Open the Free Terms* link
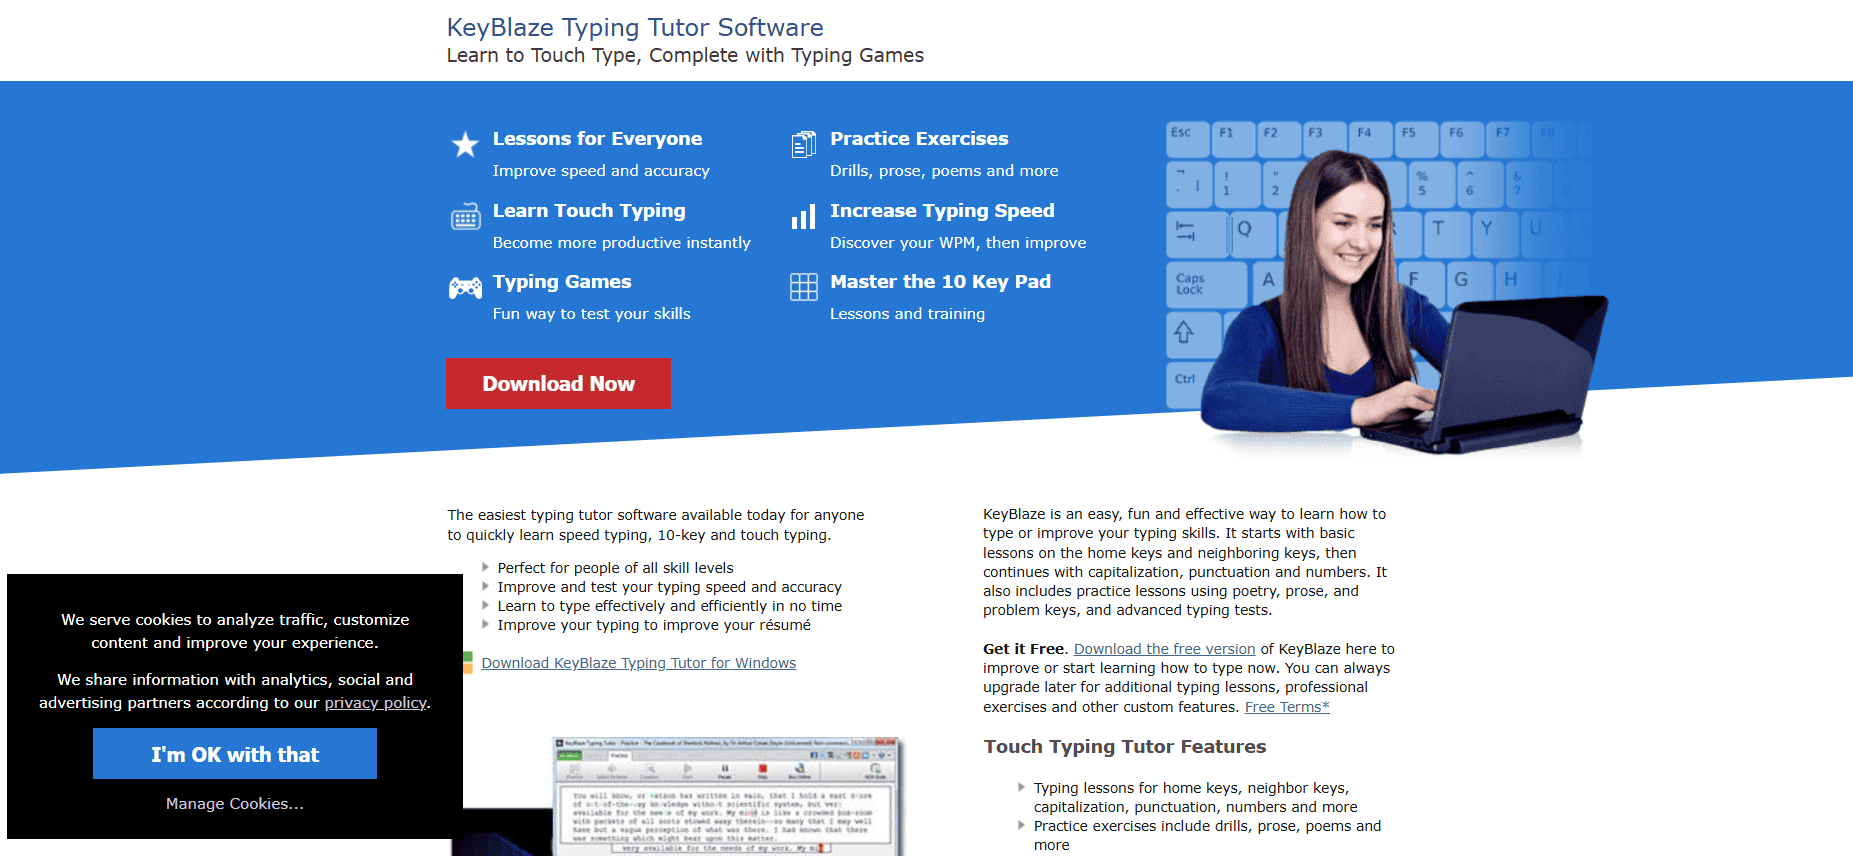 [1286, 707]
